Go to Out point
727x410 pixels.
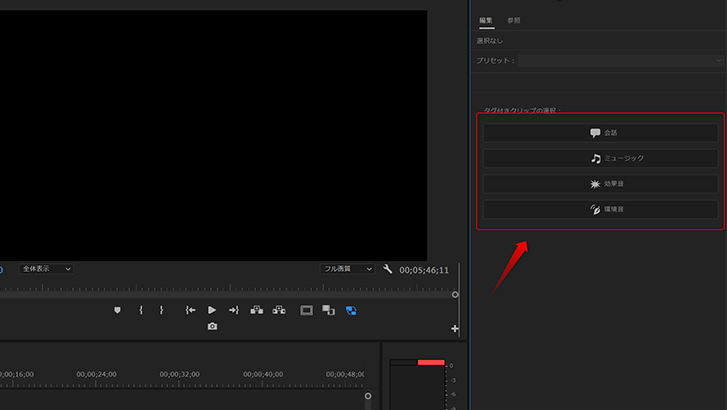tap(234, 310)
